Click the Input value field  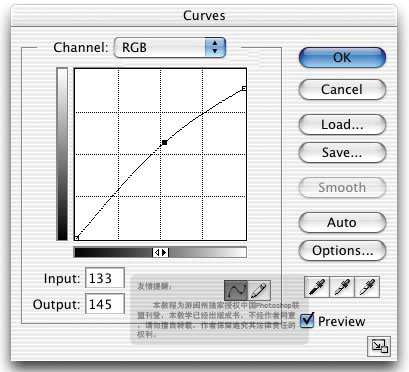105,278
